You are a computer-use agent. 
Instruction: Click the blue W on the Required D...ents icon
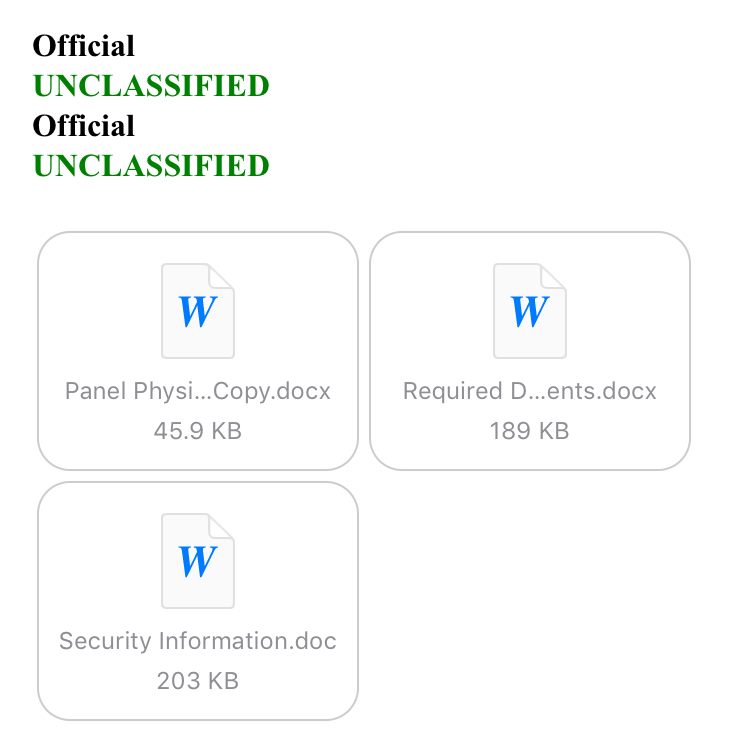529,311
